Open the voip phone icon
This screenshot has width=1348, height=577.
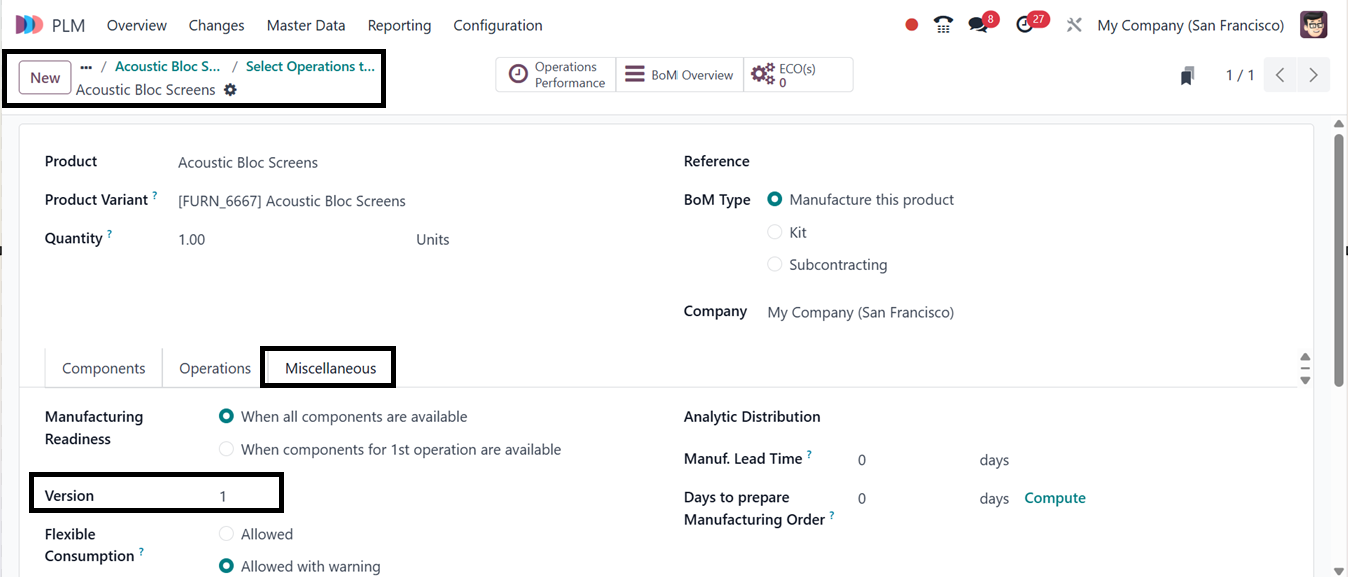tap(943, 25)
